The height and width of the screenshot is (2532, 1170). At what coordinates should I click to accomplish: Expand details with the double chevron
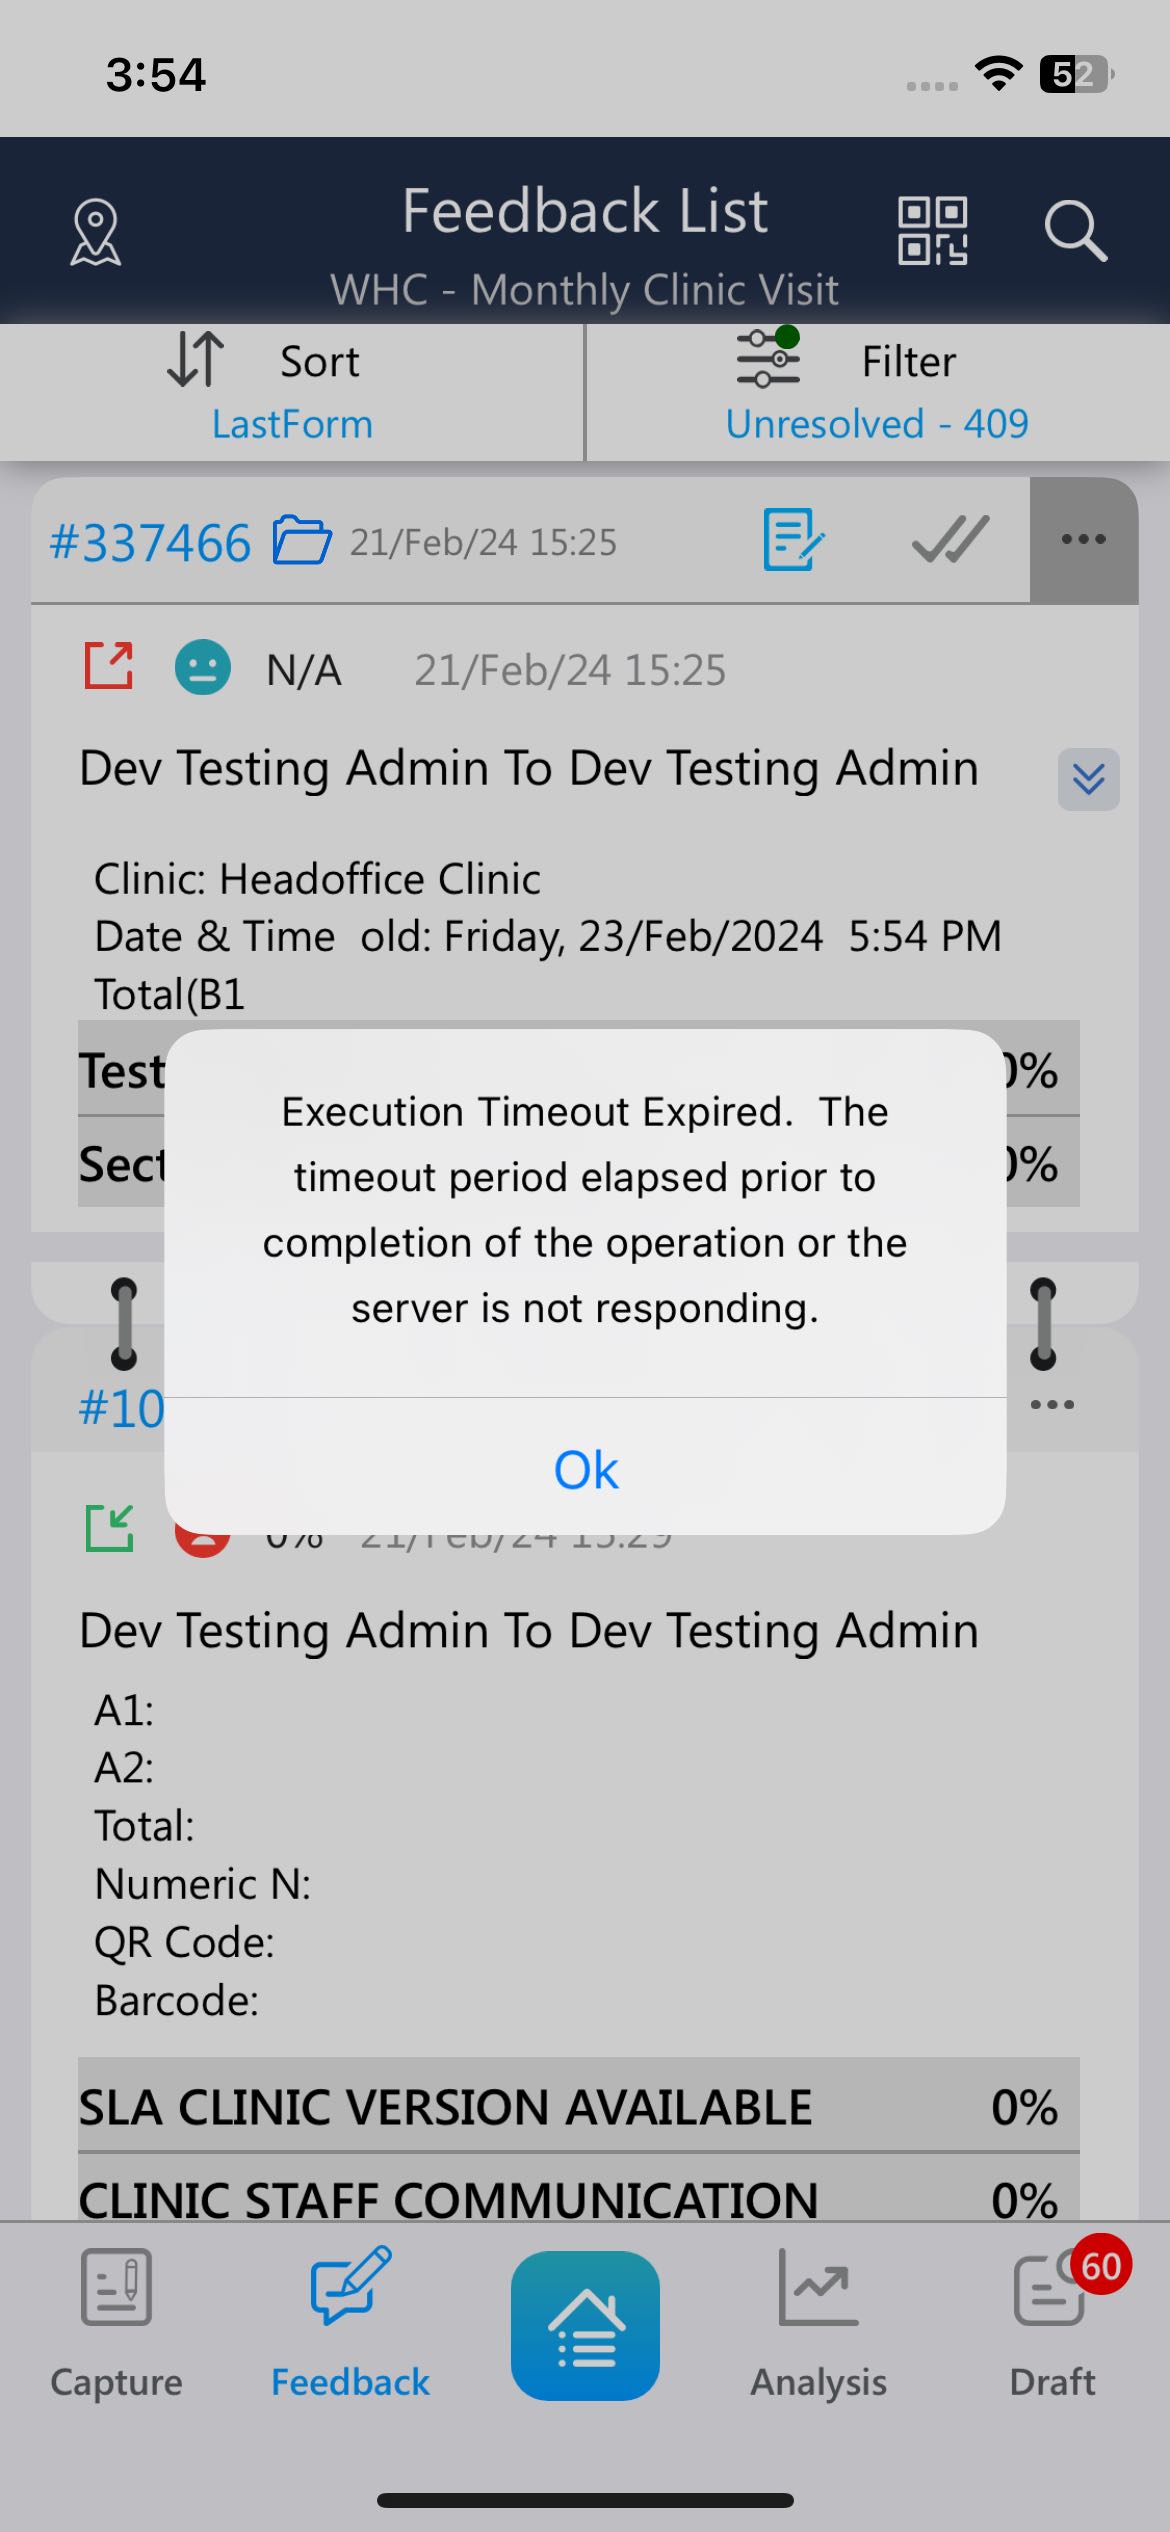(x=1088, y=779)
